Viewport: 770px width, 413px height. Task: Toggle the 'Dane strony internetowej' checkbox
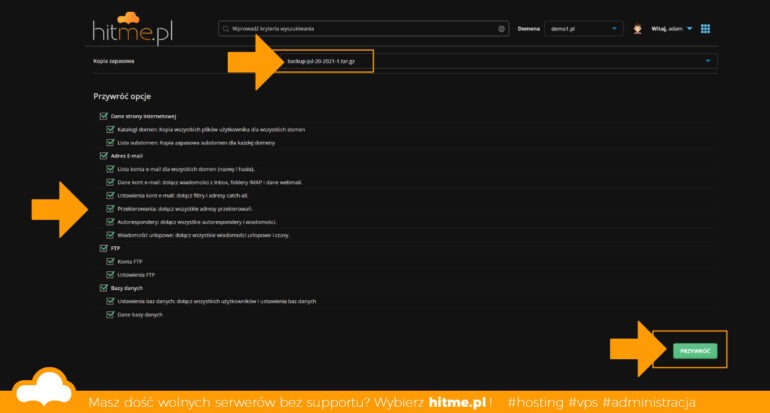pyautogui.click(x=104, y=116)
